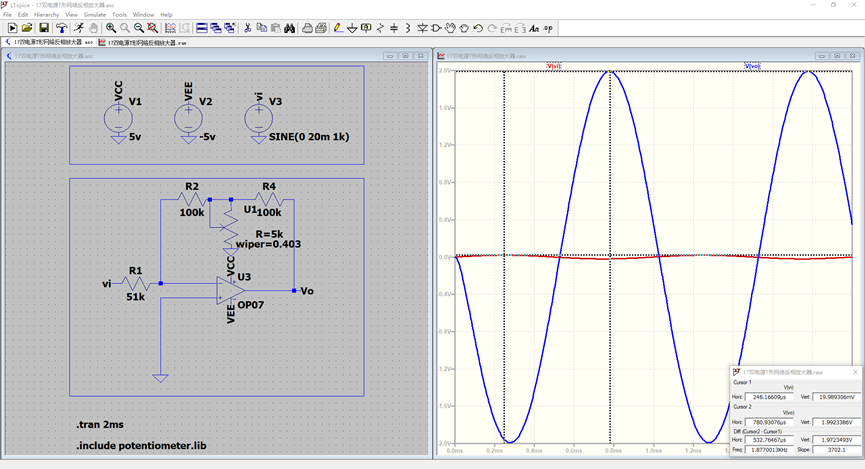Screen dimensions: 865x469
Task: Click Cursor 2 Horz value field
Action: click(769, 422)
